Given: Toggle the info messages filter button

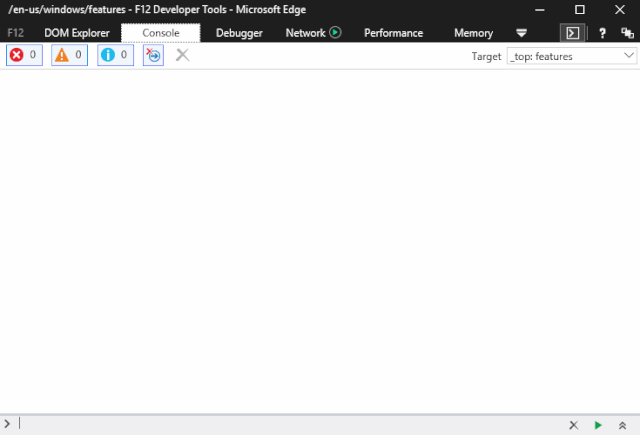Looking at the screenshot, I should pos(115,55).
